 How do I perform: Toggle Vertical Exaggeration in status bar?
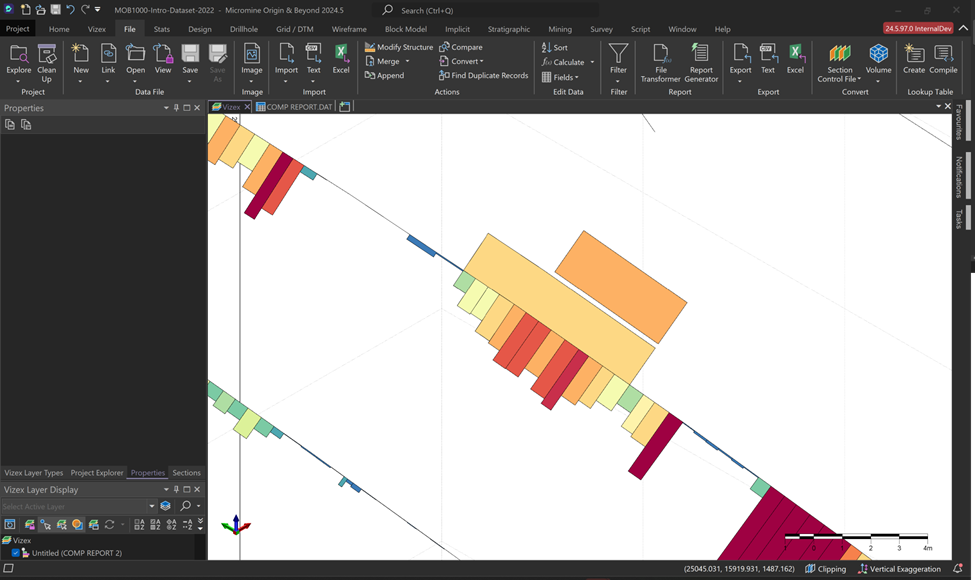pyautogui.click(x=899, y=569)
